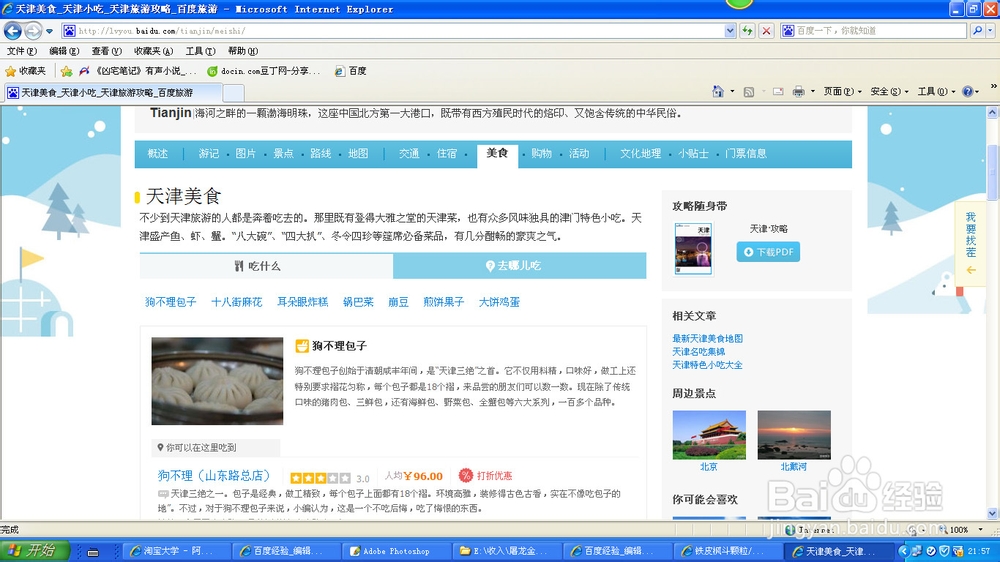Viewport: 1000px width, 562px height.
Task: Click the search magnifier icon
Action: coord(977,31)
